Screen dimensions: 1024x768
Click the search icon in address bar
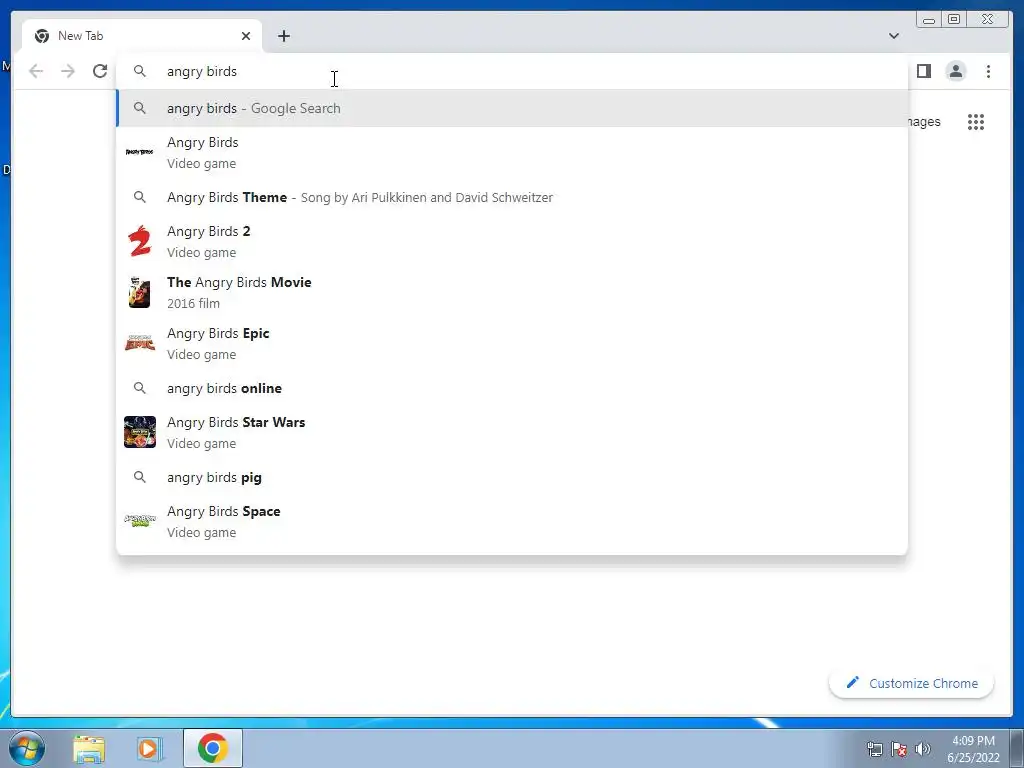(x=140, y=71)
